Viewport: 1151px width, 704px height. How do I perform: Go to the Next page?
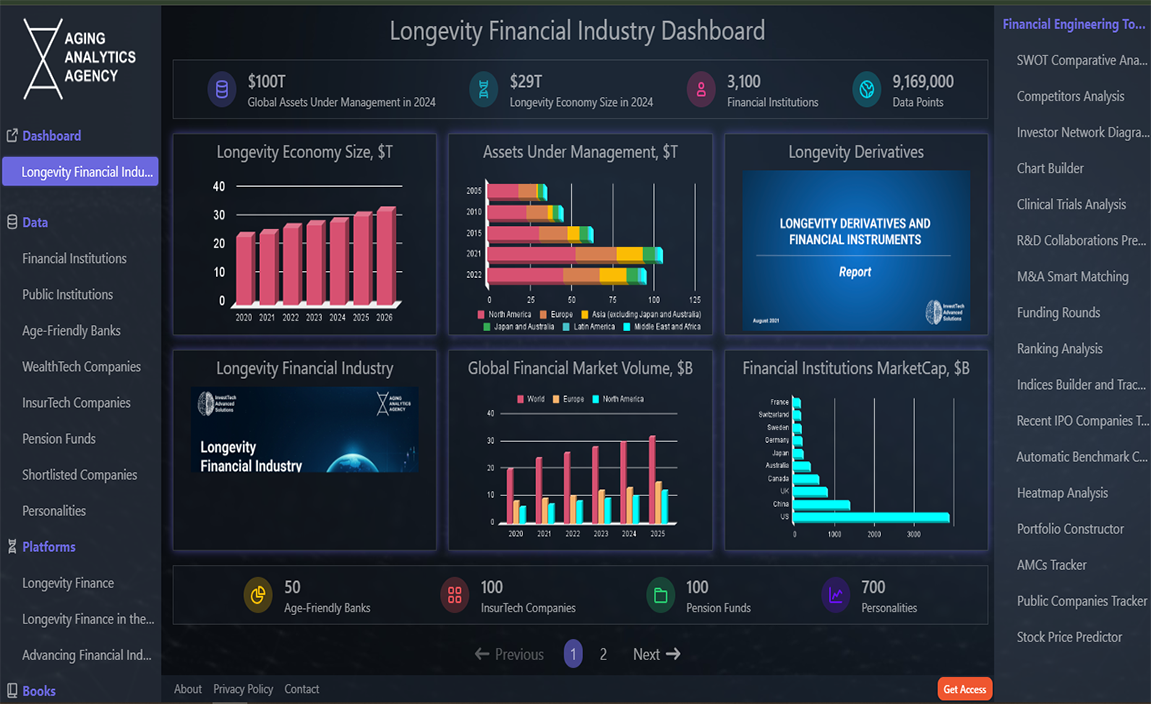(656, 654)
